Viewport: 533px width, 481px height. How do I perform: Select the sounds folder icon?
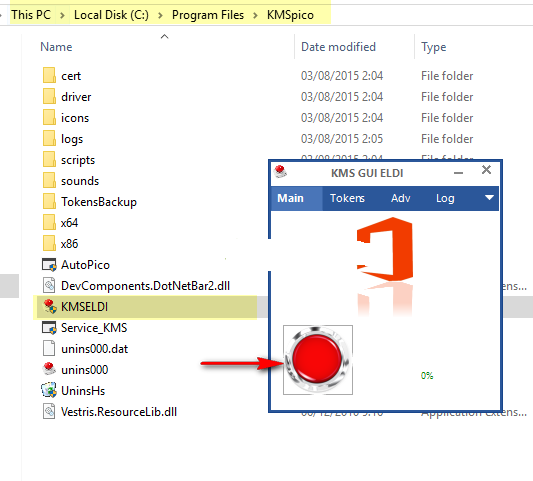49,181
